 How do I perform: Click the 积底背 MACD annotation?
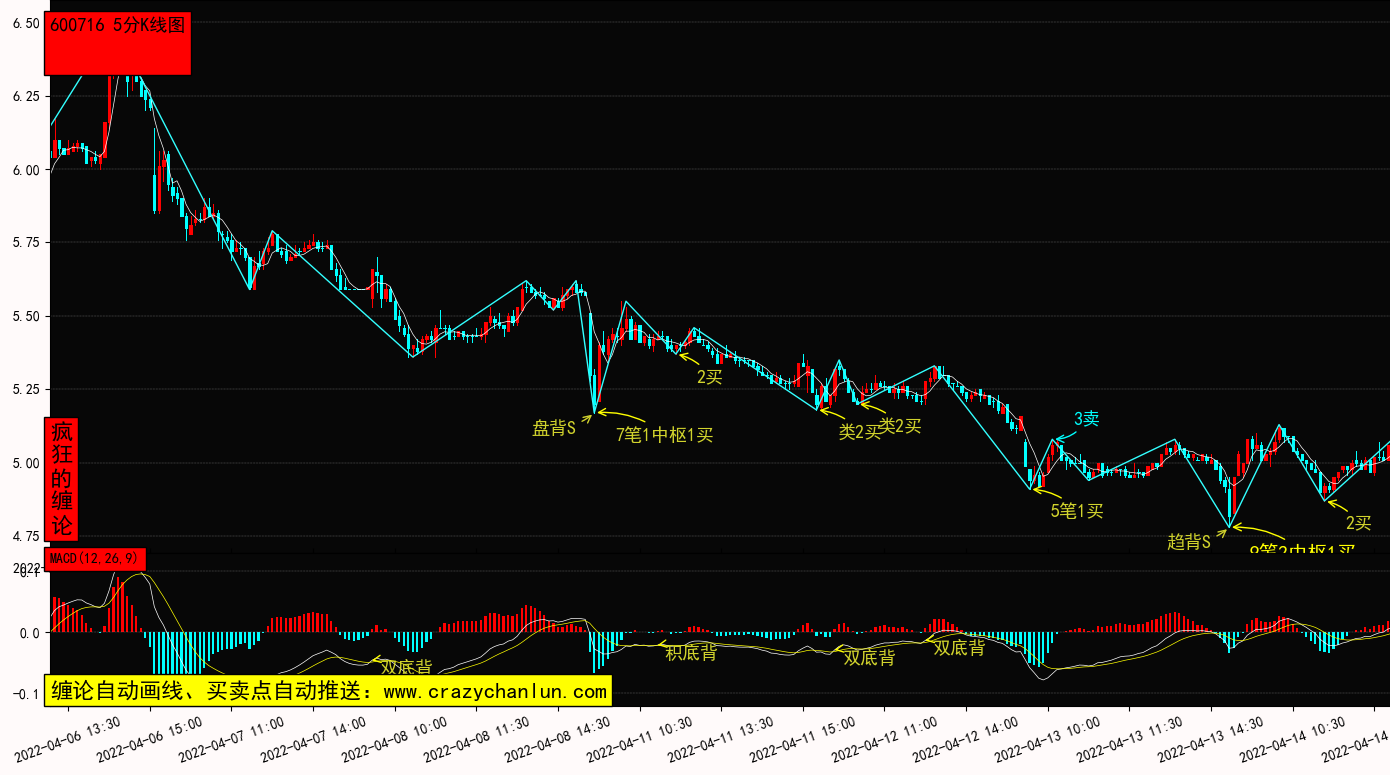click(691, 653)
